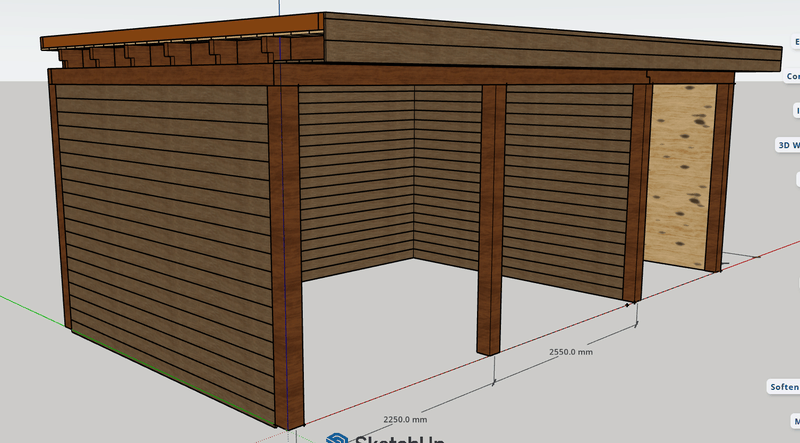Select the orange roof top sheet
Screen dimensions: 800x443
pyautogui.click(x=181, y=31)
